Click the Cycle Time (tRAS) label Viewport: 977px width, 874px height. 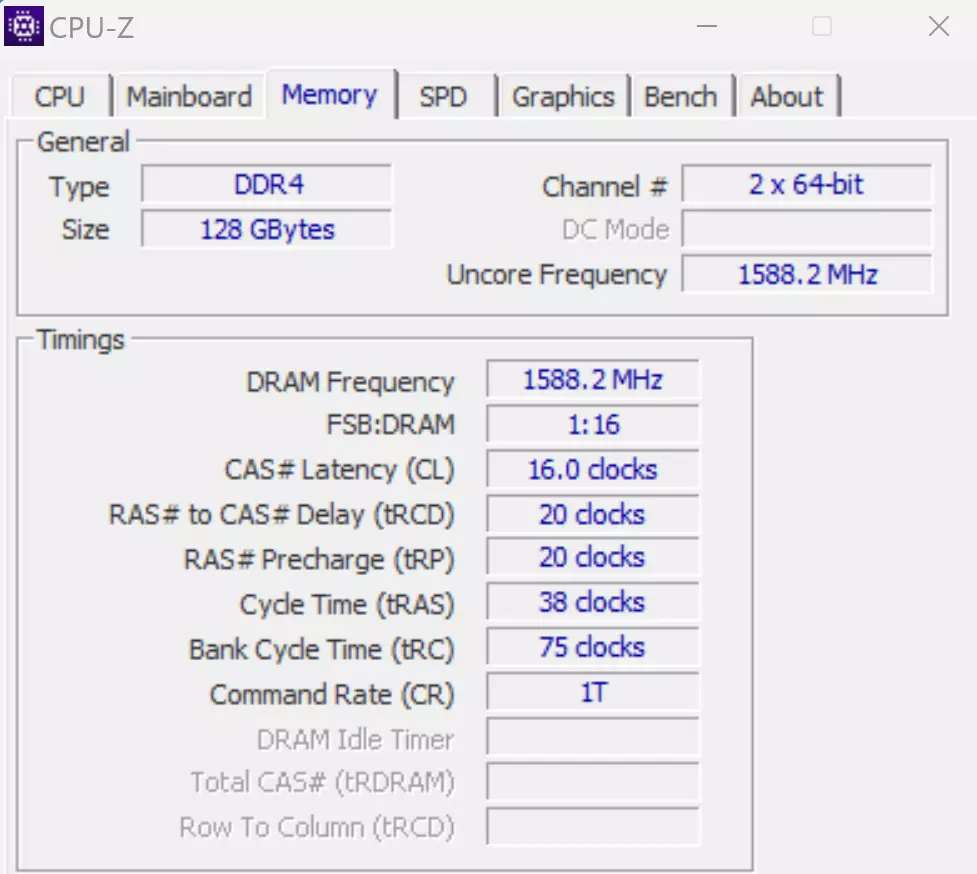click(x=347, y=604)
